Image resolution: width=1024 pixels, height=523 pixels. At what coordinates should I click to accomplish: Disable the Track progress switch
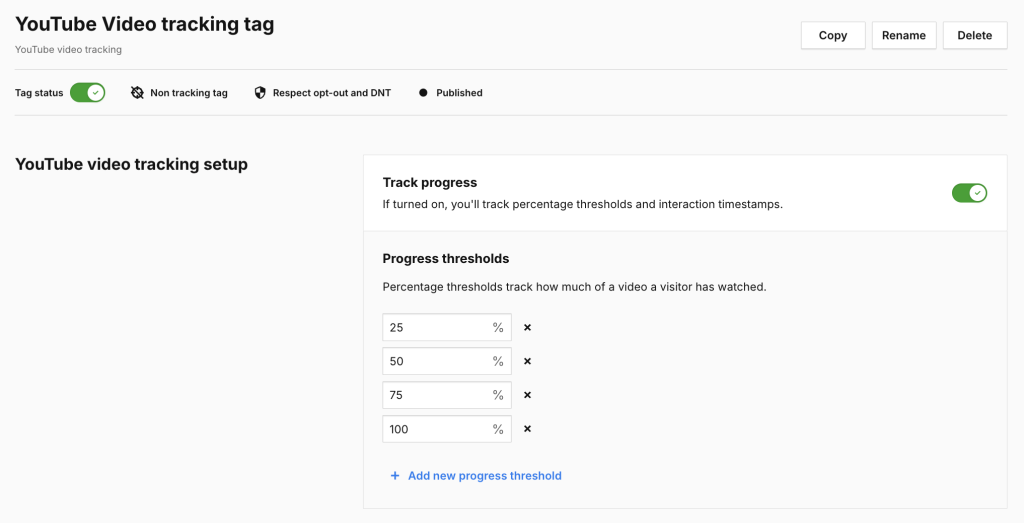coord(969,193)
